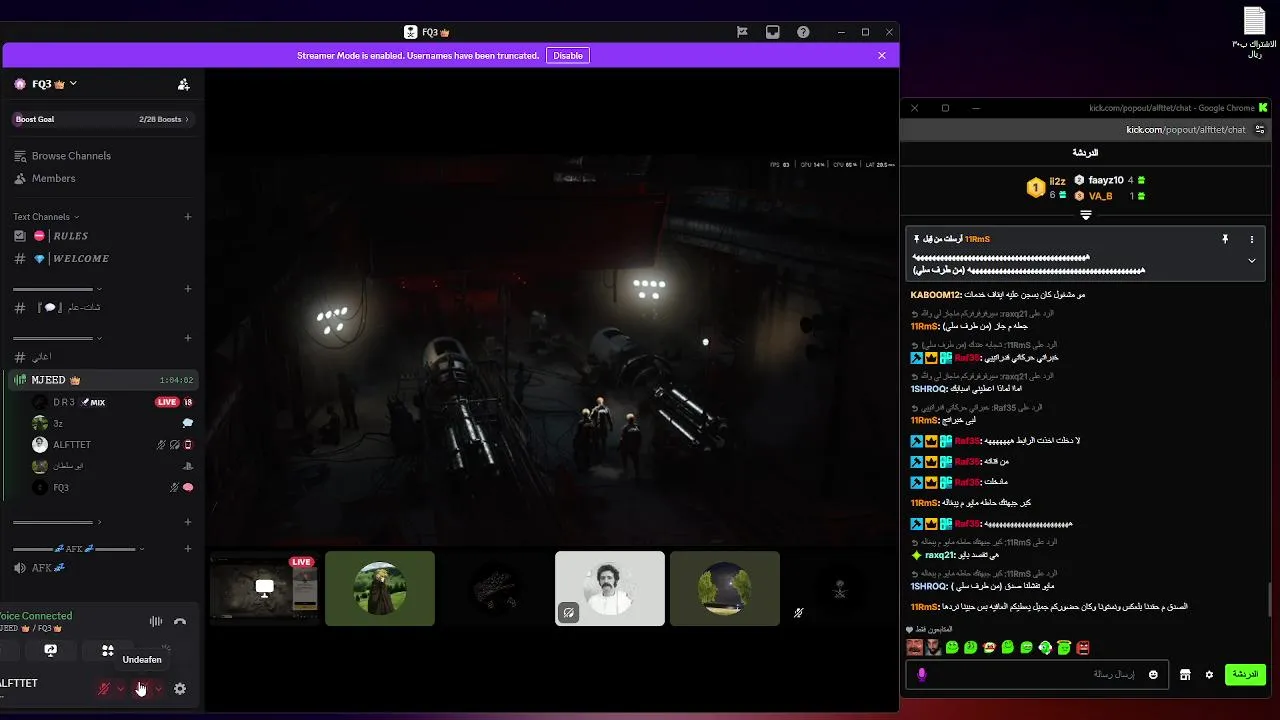The height and width of the screenshot is (720, 1280).
Task: Select the live stream thumbnail tile
Action: coord(265,588)
